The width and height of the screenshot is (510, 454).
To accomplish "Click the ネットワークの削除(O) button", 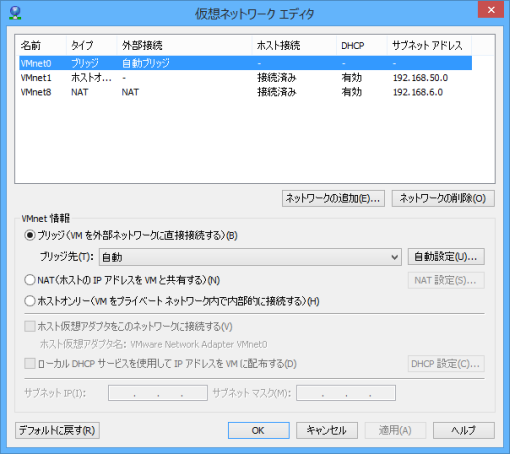I will [x=443, y=198].
